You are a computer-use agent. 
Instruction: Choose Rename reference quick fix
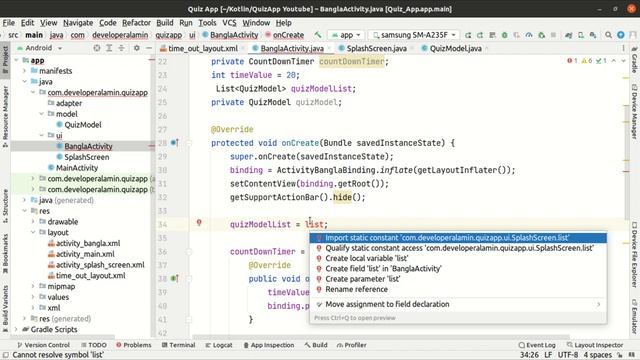[x=458, y=289]
